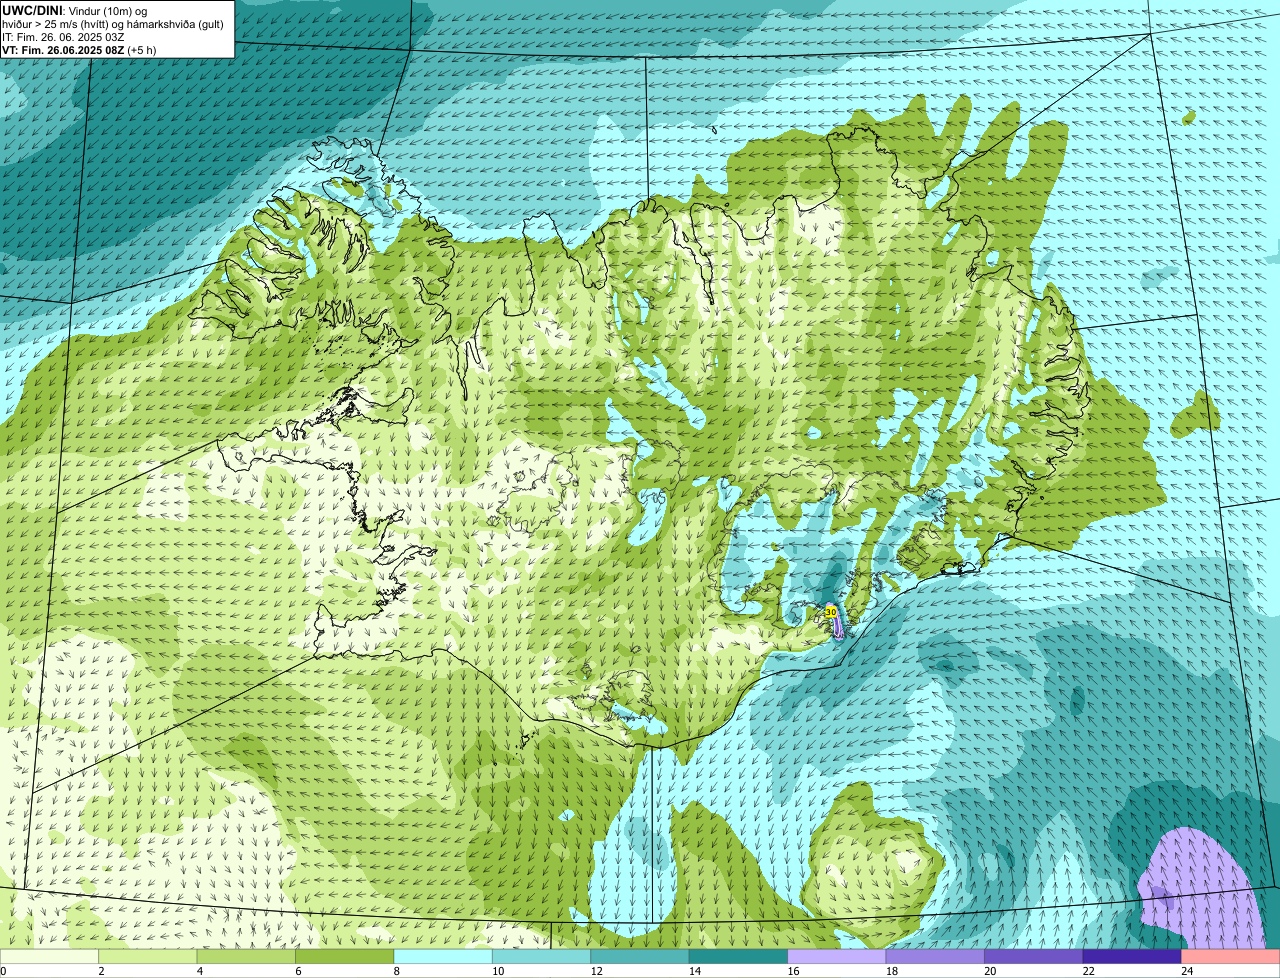Click the legend tick label 0
This screenshot has height=978, width=1280.
click(x=3, y=971)
